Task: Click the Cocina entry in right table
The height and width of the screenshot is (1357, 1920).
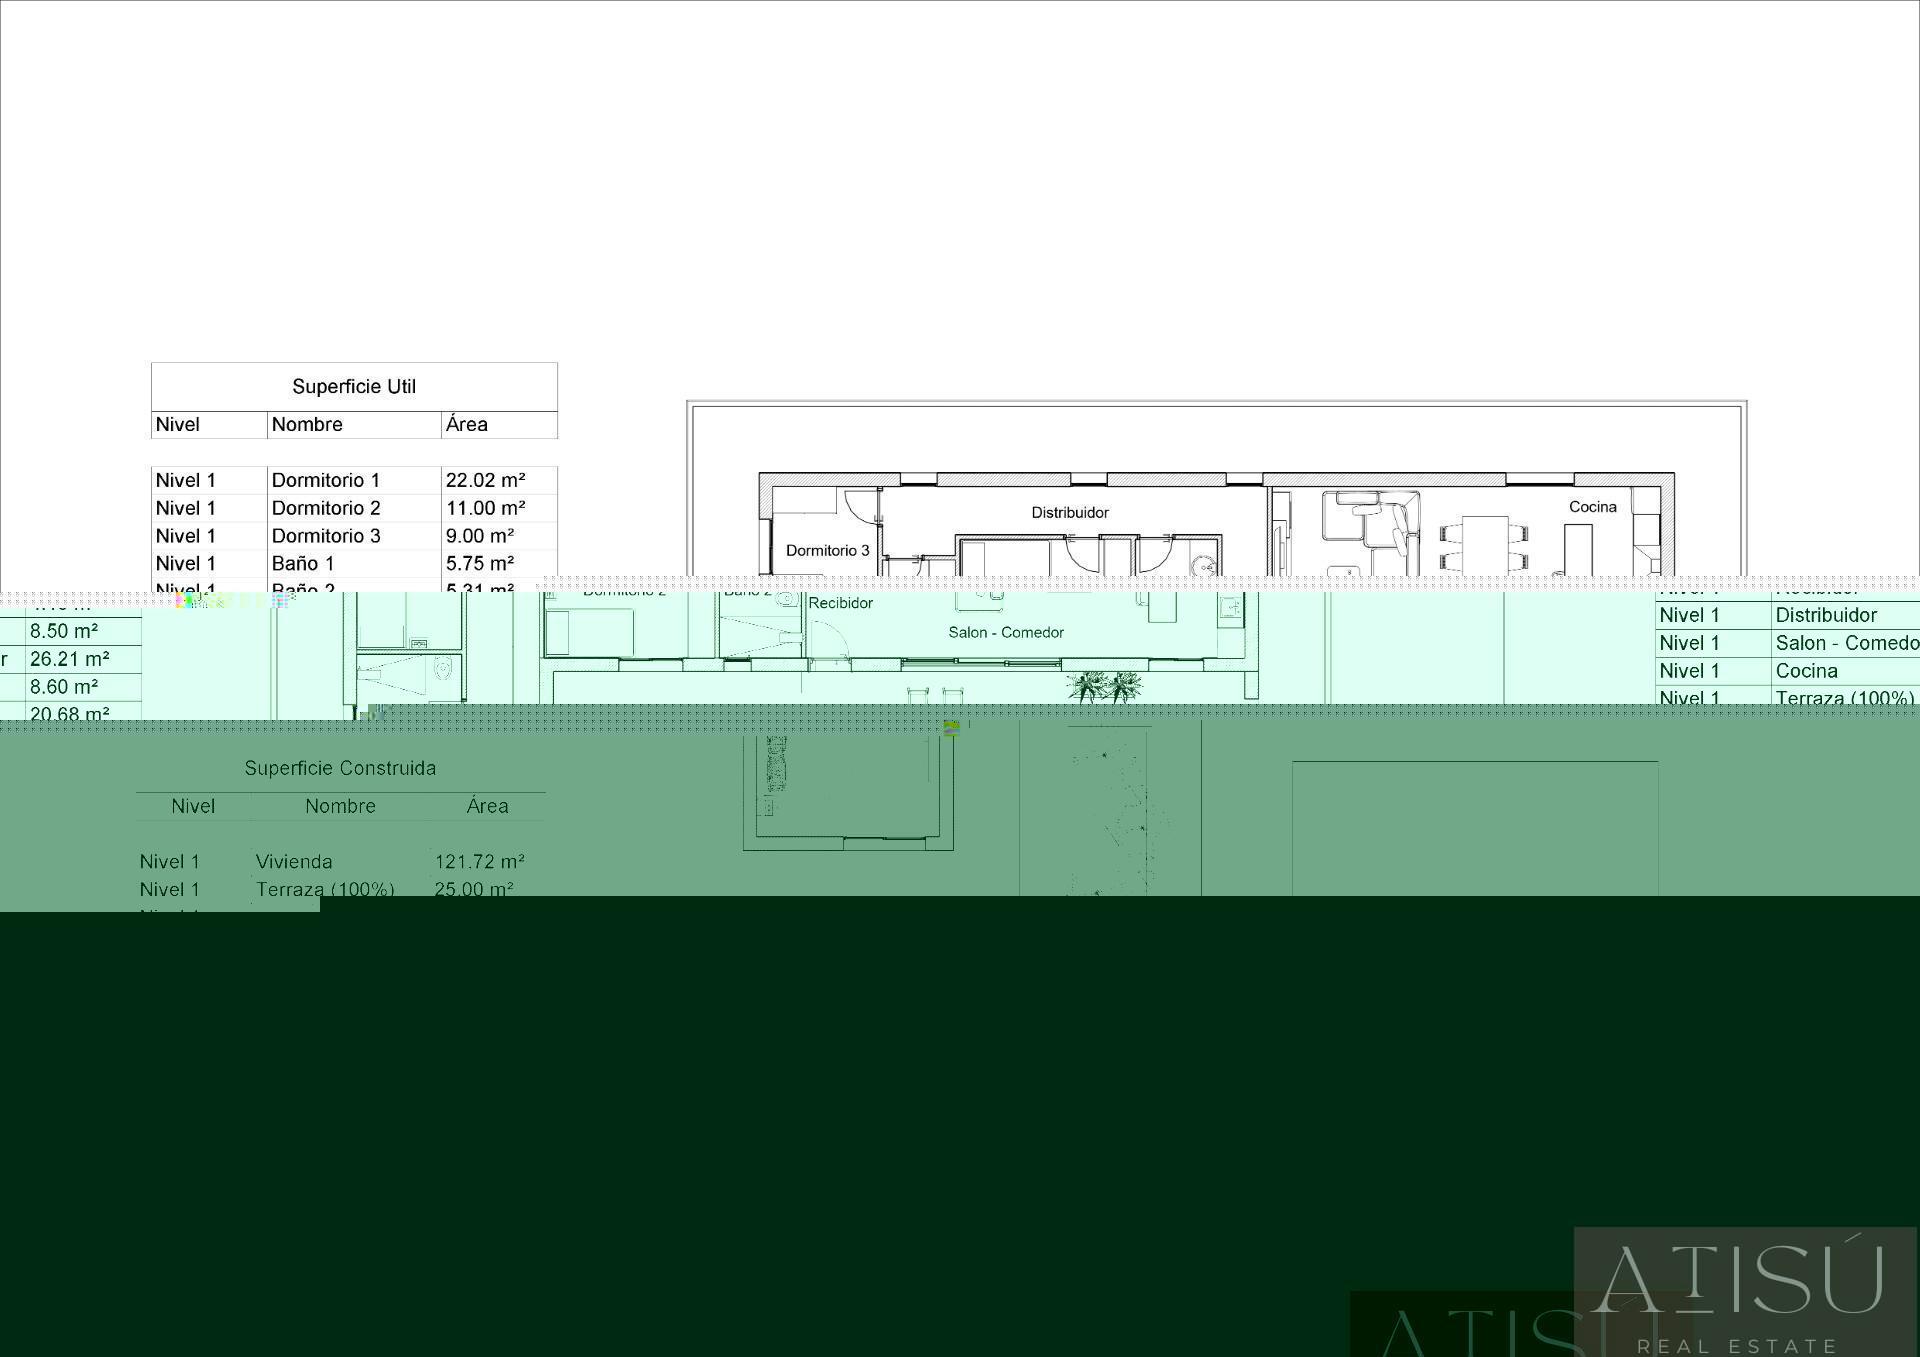Action: [x=1806, y=671]
